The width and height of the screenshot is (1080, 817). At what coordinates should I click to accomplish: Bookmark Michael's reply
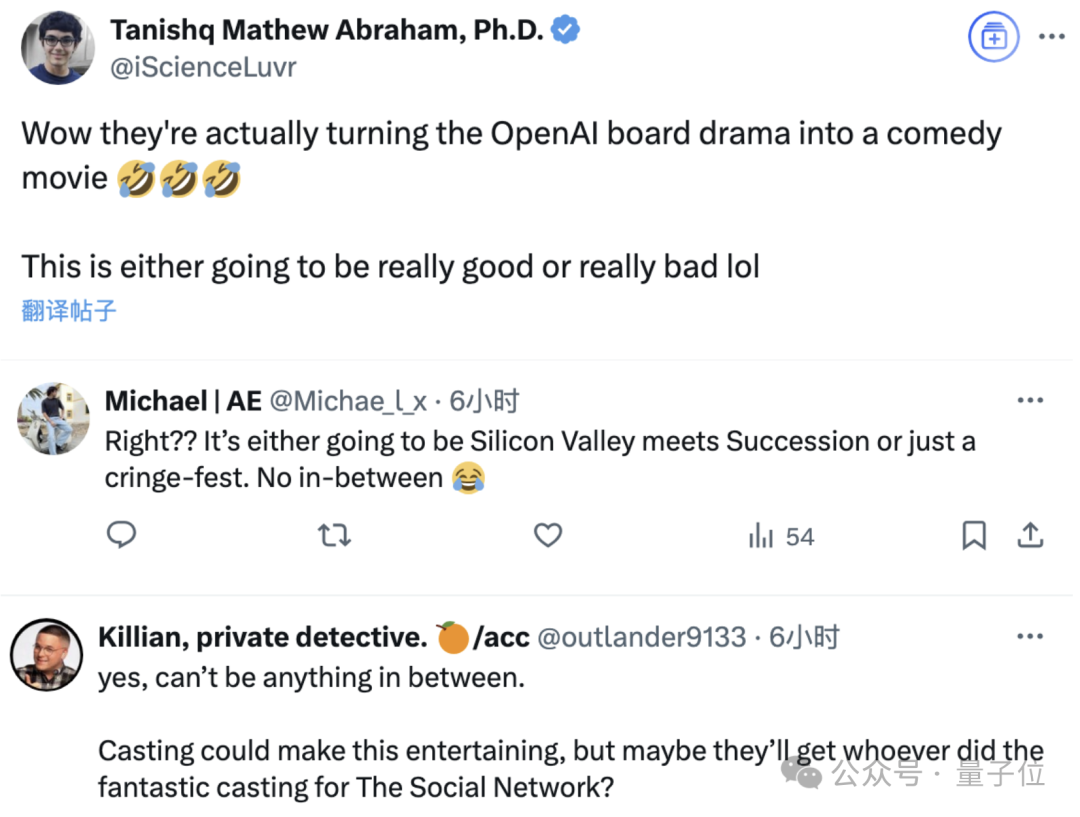pos(973,536)
